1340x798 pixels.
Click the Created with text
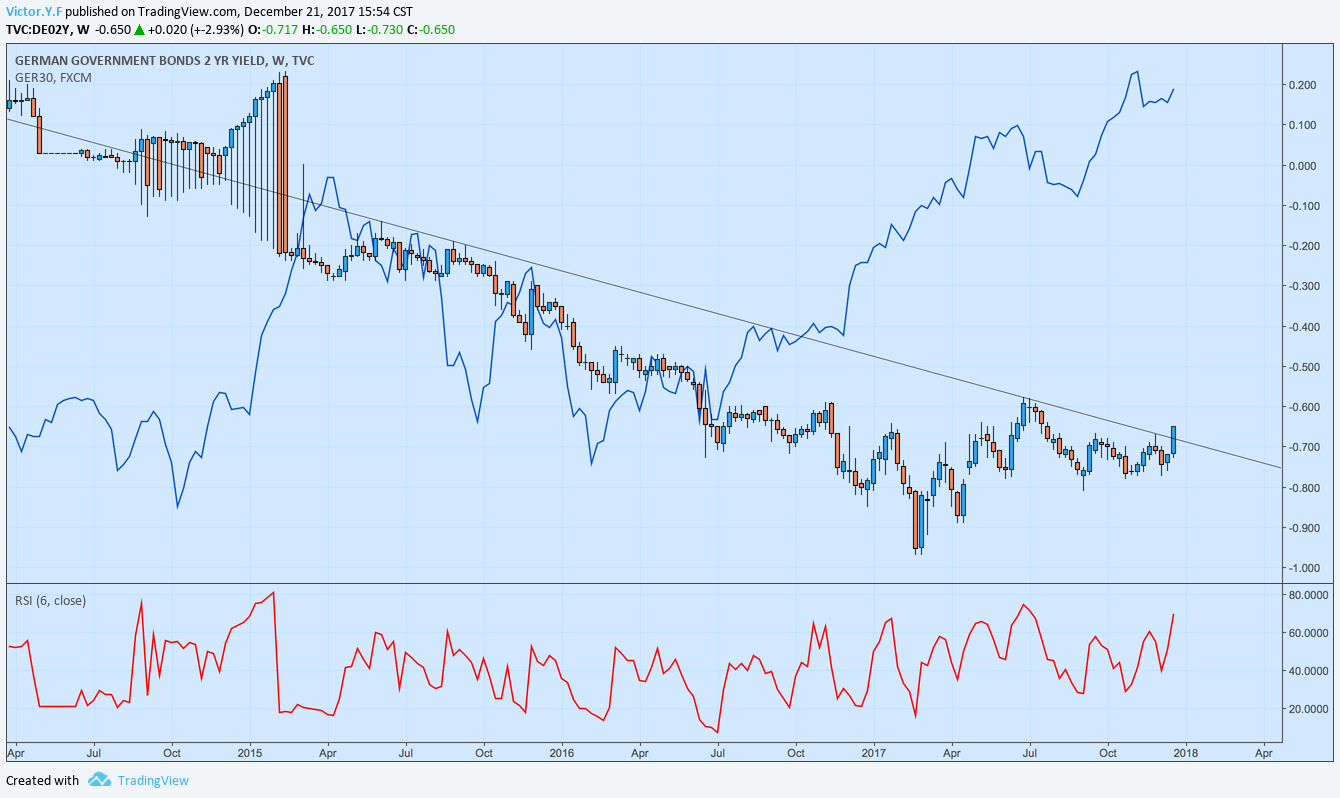42,780
